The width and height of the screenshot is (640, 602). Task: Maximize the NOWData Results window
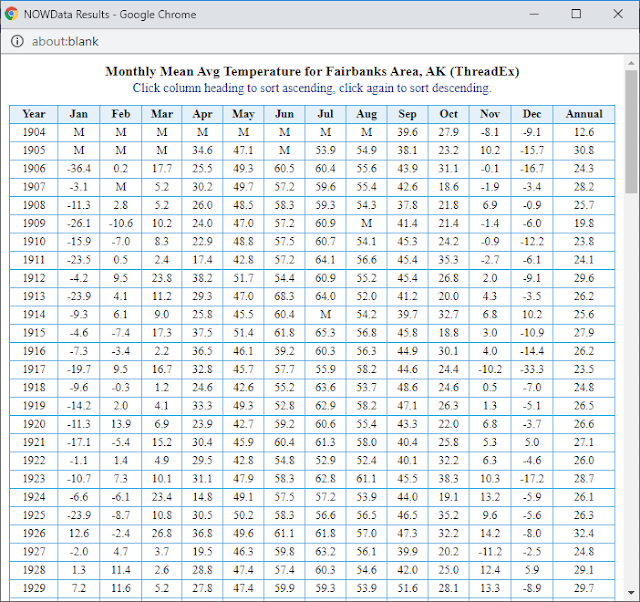(x=576, y=14)
